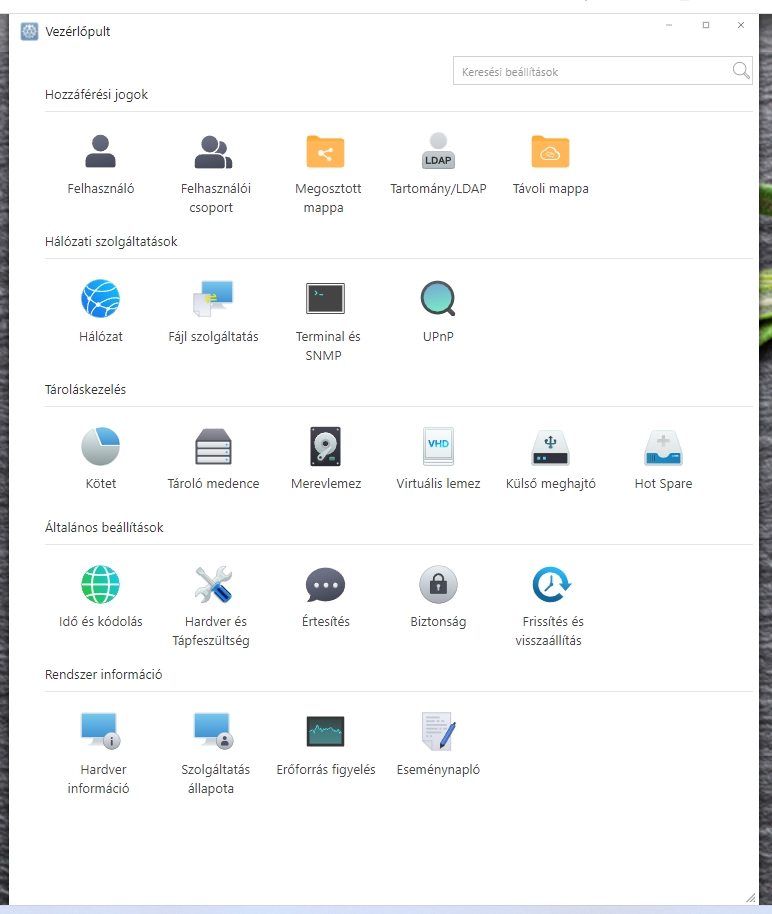Open the Tartomány/LDAP icon
Viewport: 772px width, 914px height.
tap(438, 150)
